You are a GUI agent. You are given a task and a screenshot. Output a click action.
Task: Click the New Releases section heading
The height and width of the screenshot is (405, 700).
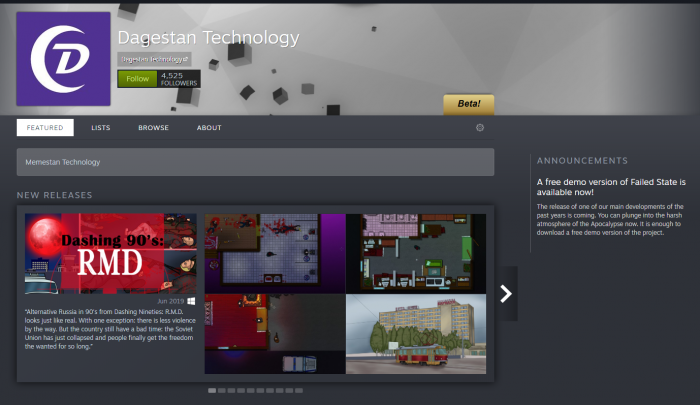54,195
